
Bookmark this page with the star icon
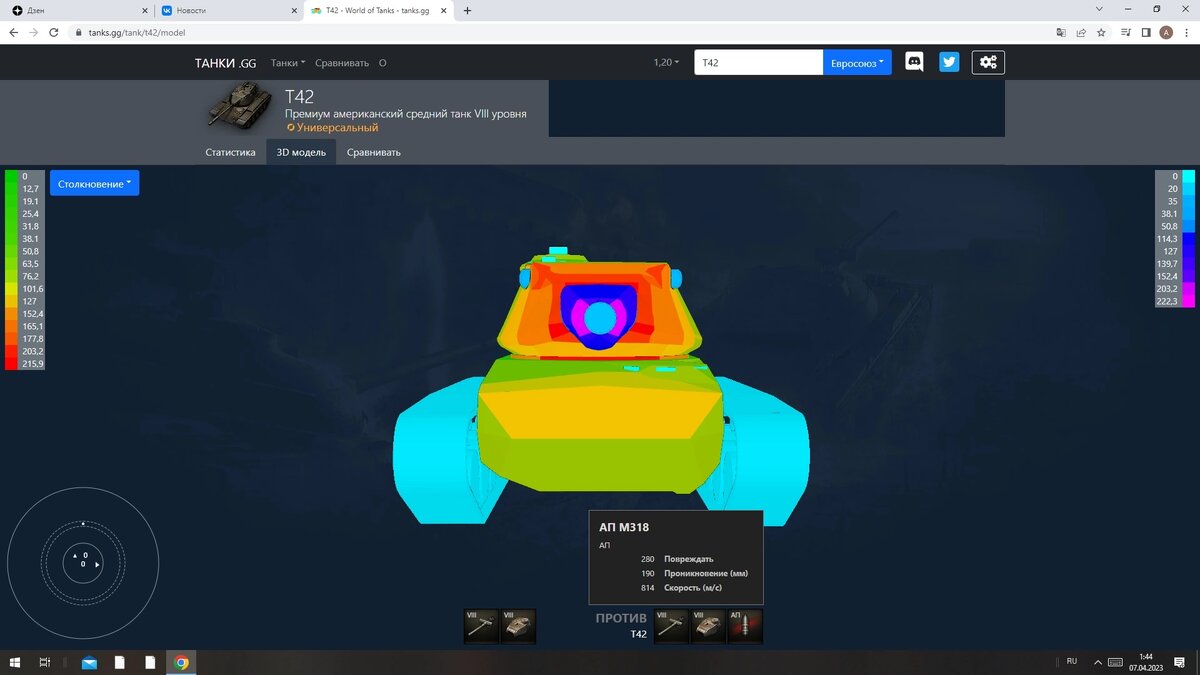[1101, 32]
